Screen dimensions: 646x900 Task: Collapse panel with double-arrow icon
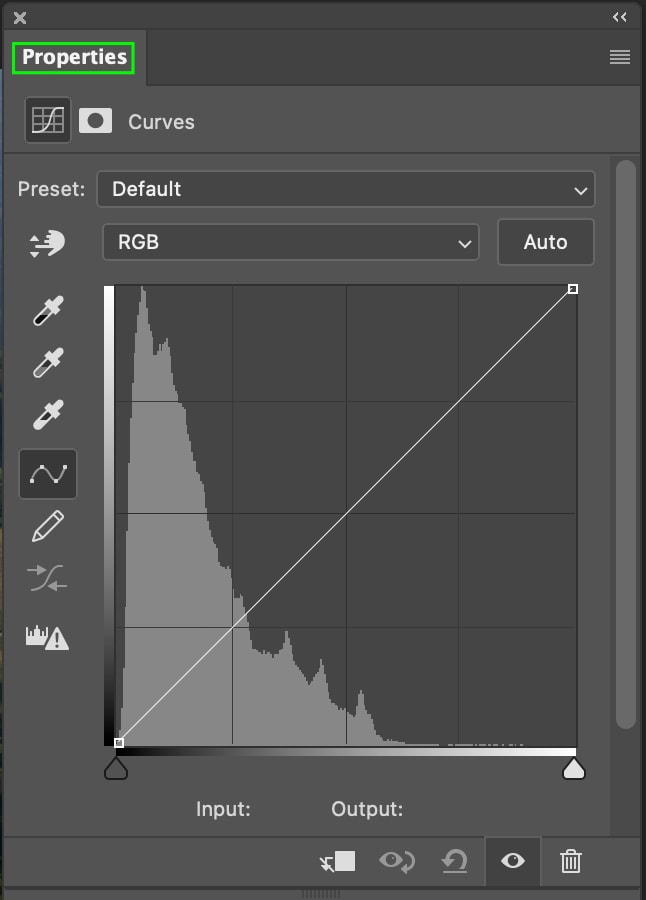[620, 17]
